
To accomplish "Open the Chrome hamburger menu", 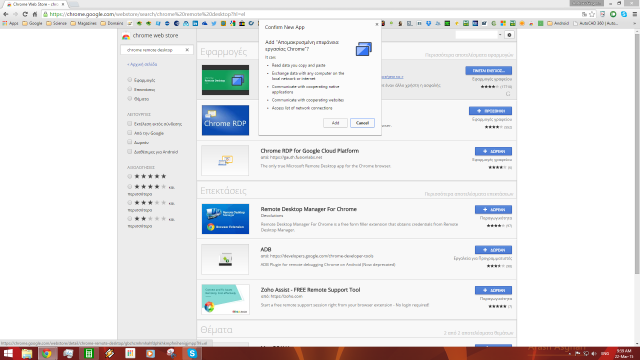I will (635, 14).
